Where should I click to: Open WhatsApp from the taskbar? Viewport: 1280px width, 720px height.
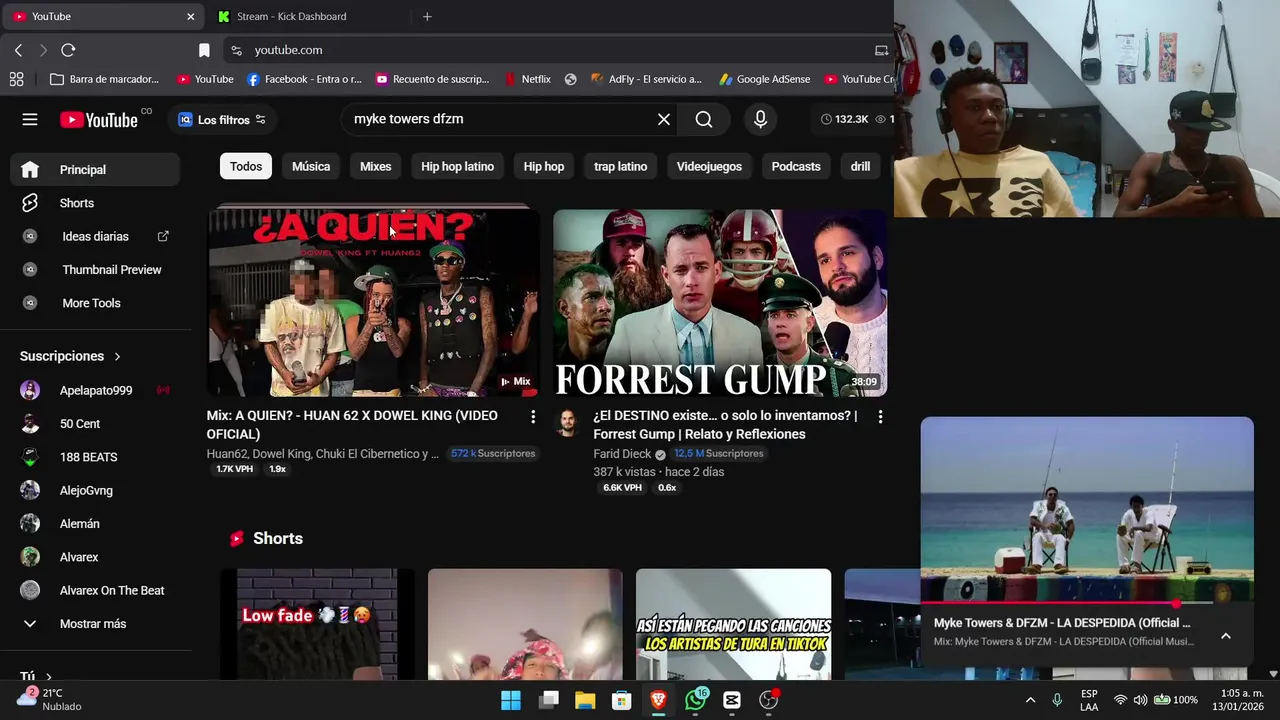click(695, 700)
